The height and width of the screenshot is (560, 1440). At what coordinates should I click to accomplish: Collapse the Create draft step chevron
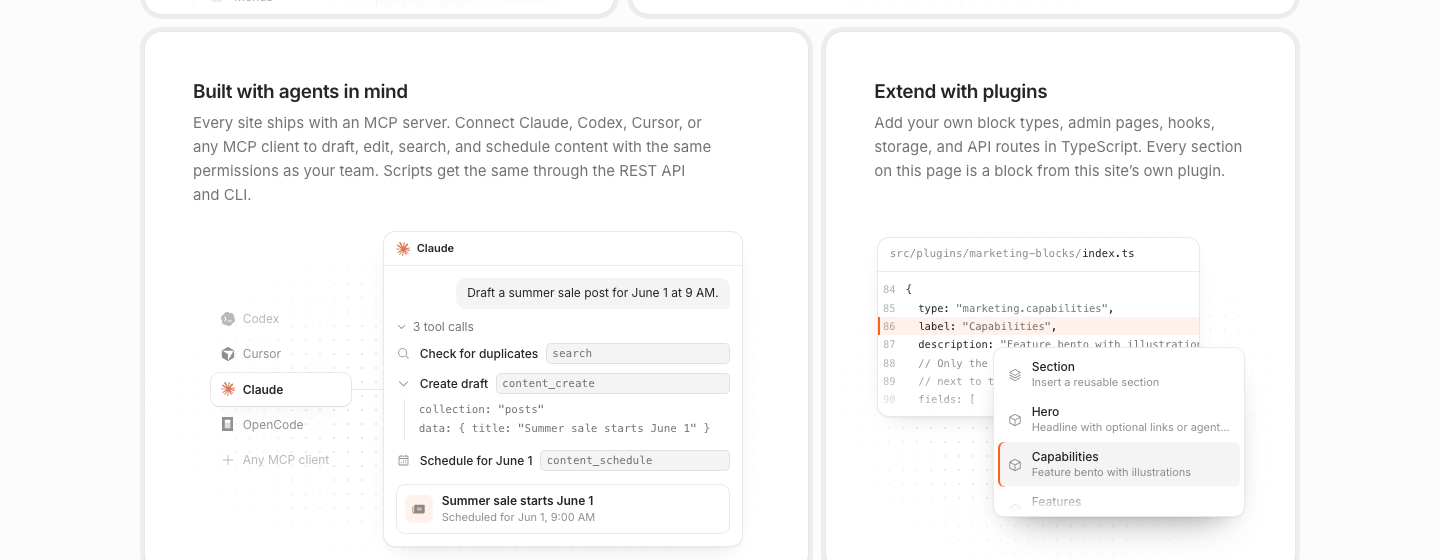point(404,383)
